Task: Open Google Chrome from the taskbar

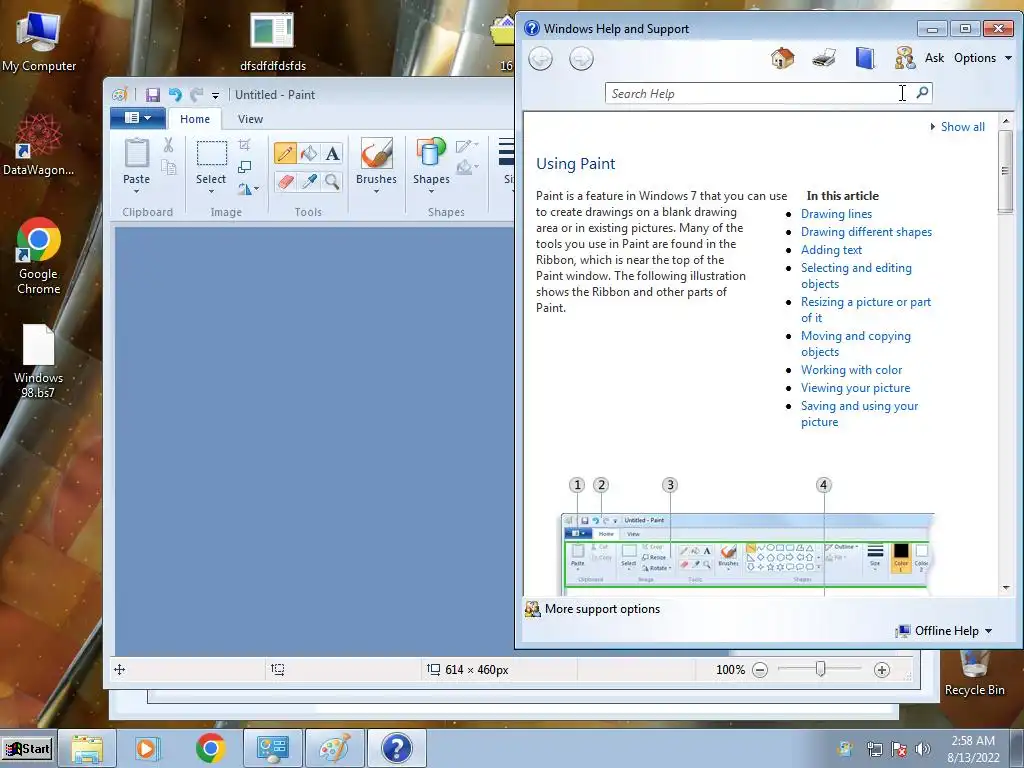Action: point(210,748)
